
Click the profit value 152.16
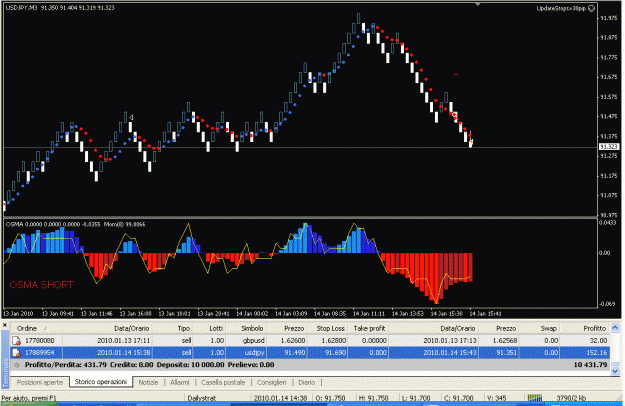pyautogui.click(x=597, y=353)
